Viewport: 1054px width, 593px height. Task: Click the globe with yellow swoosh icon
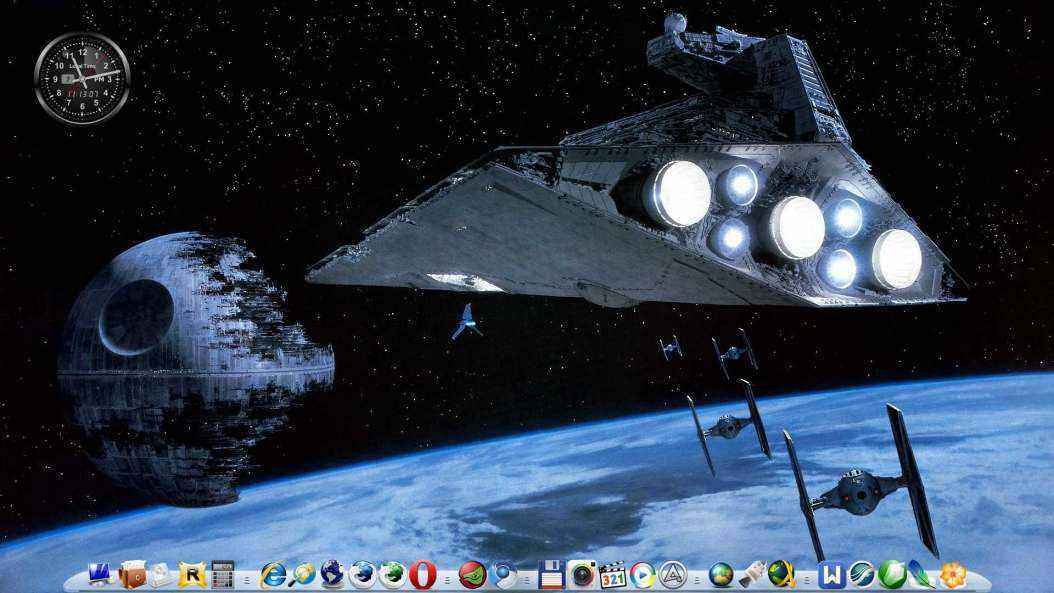782,575
